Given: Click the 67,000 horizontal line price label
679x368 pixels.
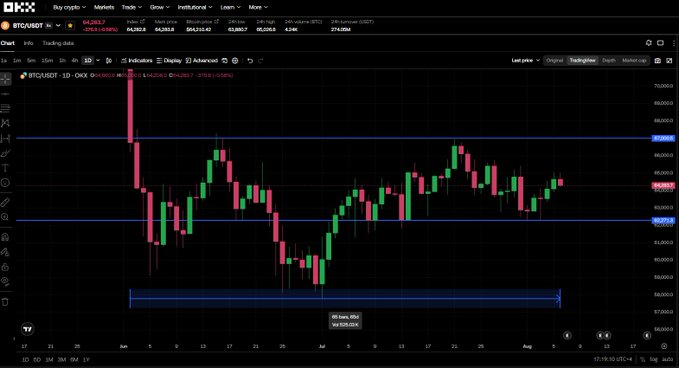Looking at the screenshot, I should point(663,138).
